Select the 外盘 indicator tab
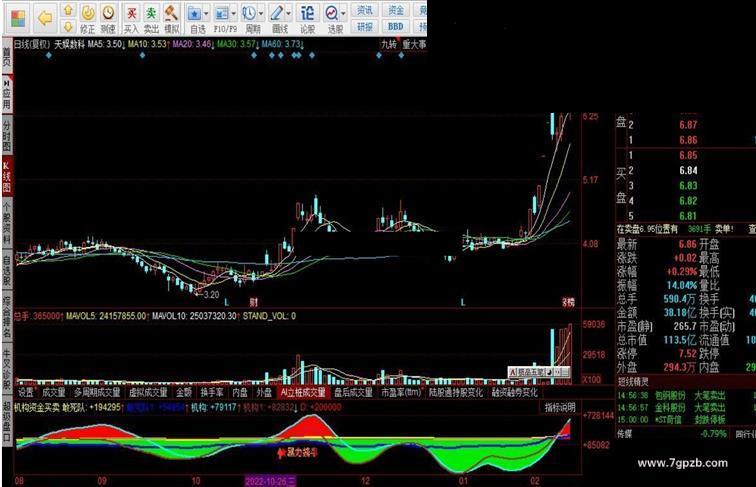 click(x=264, y=392)
